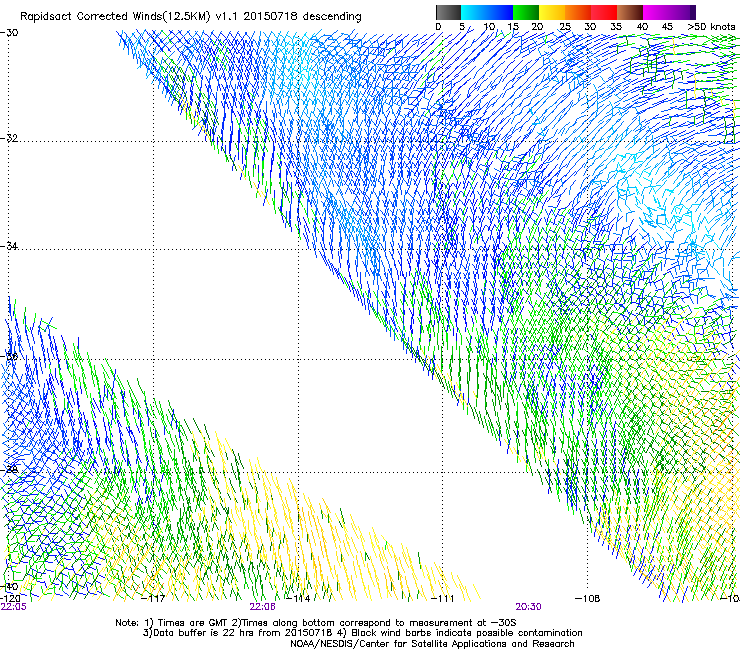Click the purple '22:05' time stamp
Image resolution: width=740 pixels, height=650 pixels.
pyautogui.click(x=14, y=607)
